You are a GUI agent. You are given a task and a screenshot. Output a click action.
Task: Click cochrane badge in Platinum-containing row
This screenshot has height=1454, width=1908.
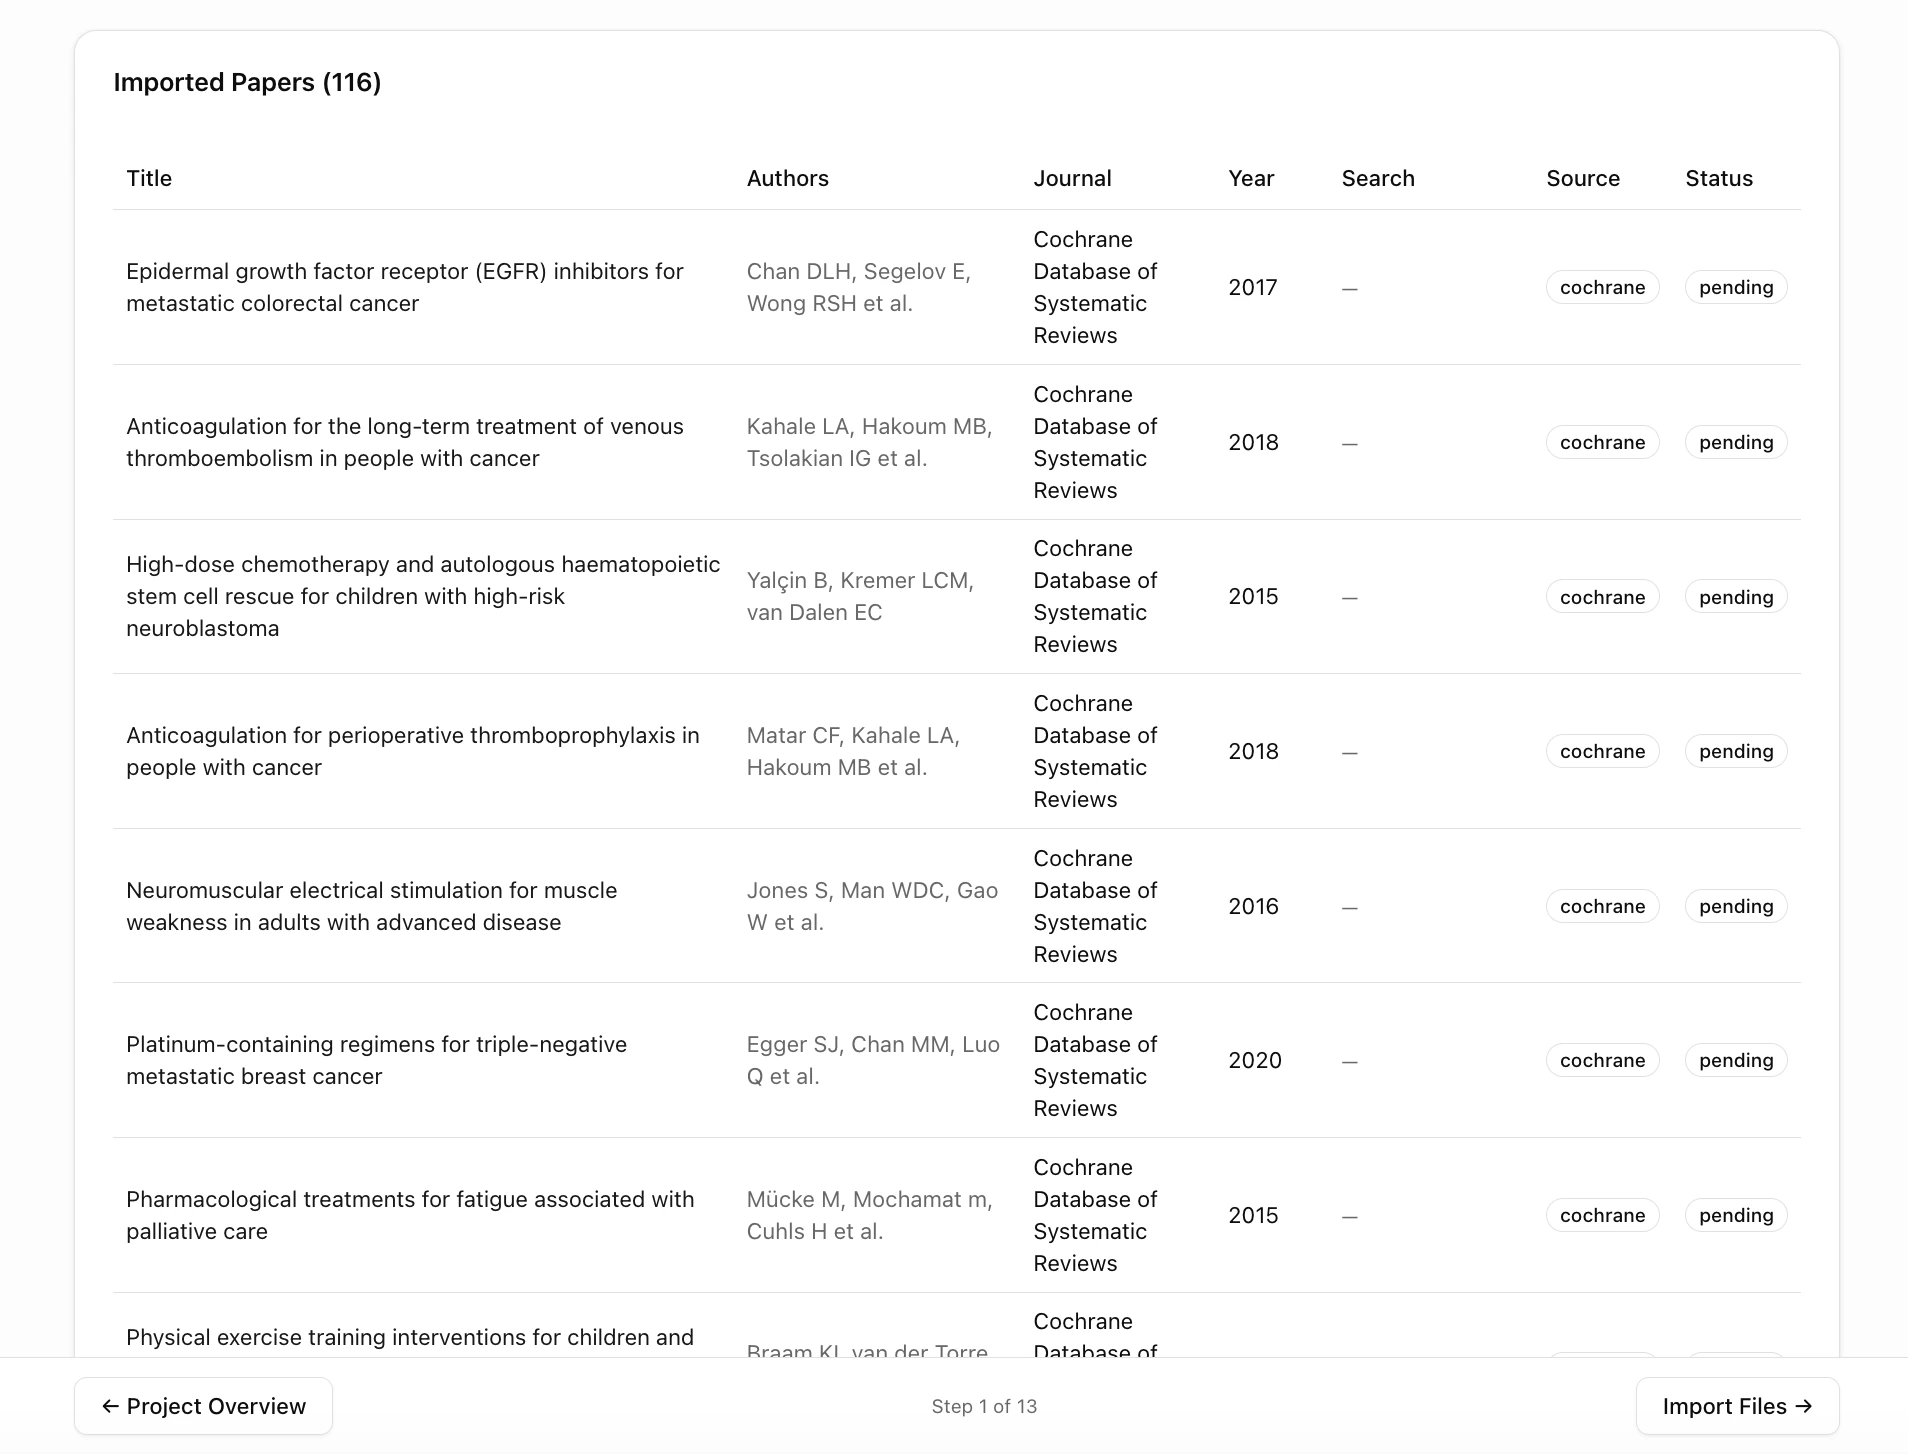1603,1060
